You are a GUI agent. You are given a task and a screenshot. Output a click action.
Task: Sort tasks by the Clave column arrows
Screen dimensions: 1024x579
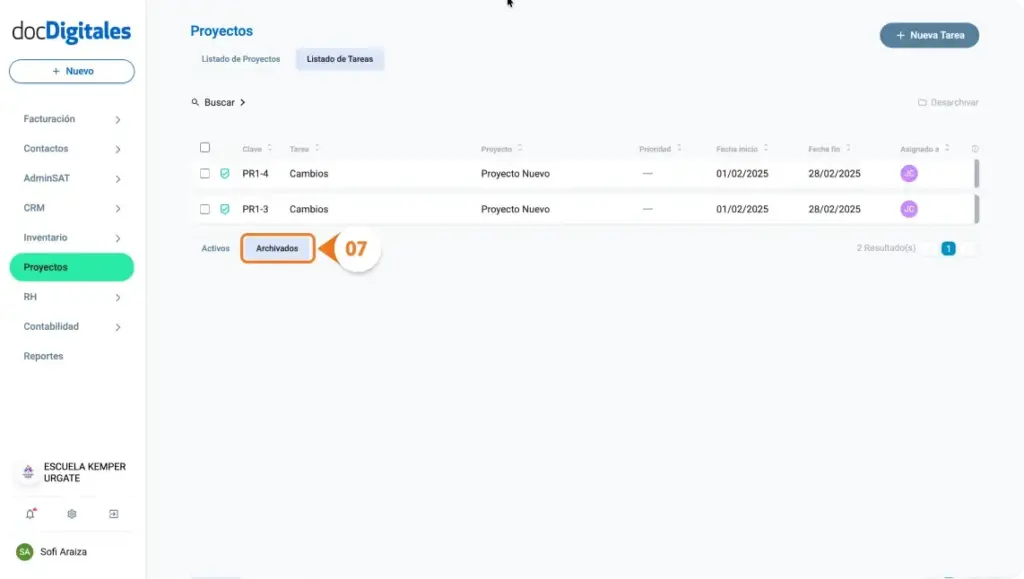269,149
